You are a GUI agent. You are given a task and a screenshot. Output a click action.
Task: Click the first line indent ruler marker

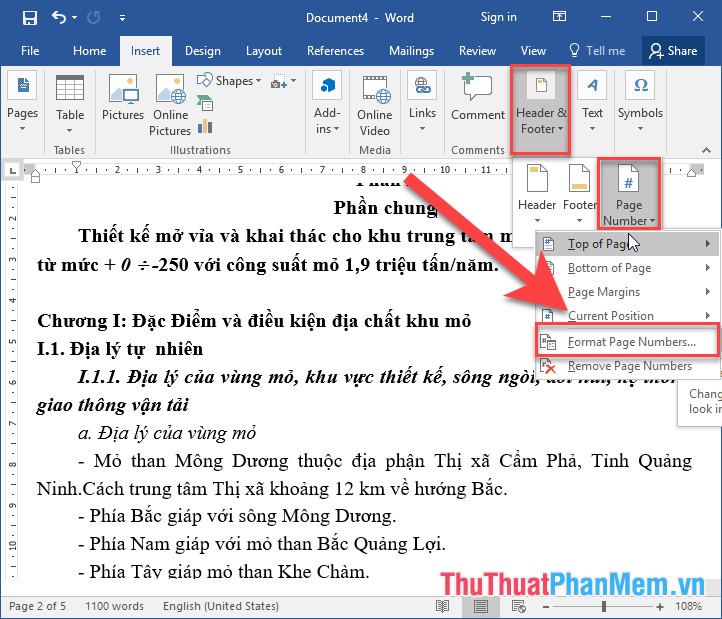(x=77, y=167)
